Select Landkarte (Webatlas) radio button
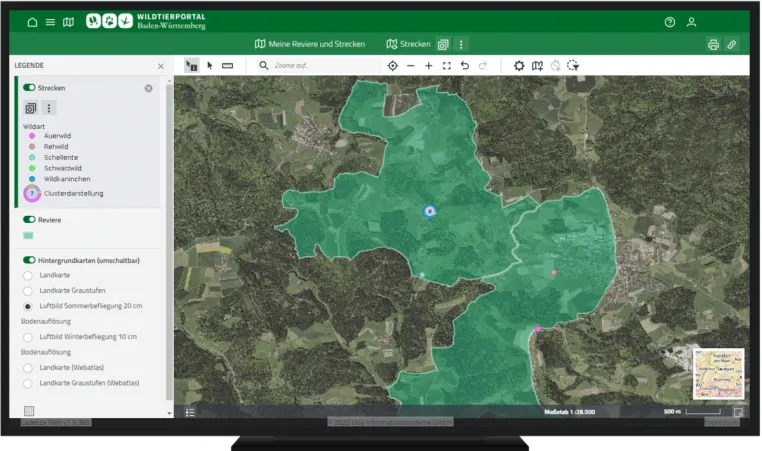 pyautogui.click(x=28, y=368)
